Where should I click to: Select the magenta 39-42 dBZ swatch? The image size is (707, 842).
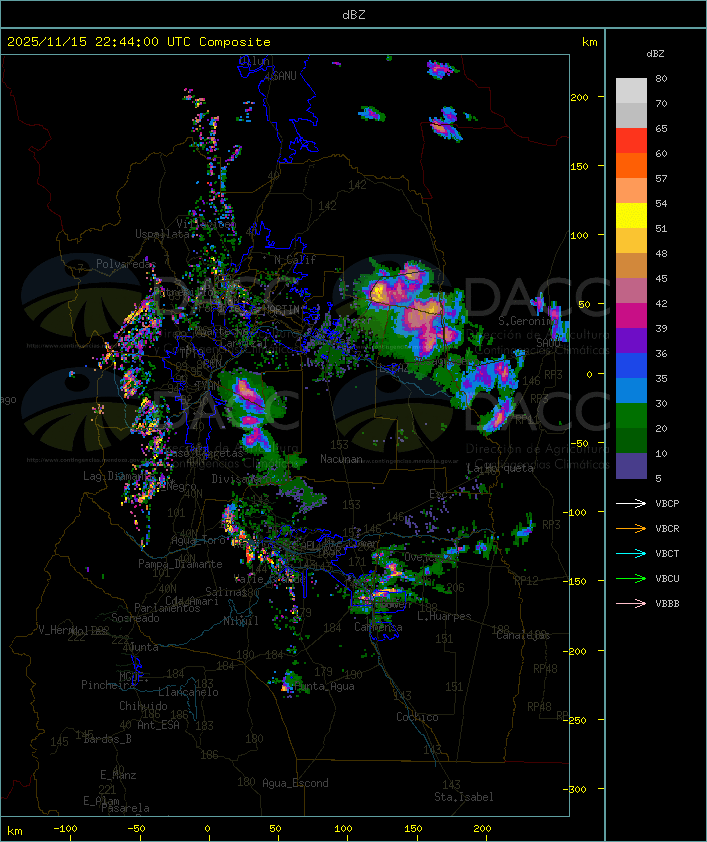pos(631,315)
